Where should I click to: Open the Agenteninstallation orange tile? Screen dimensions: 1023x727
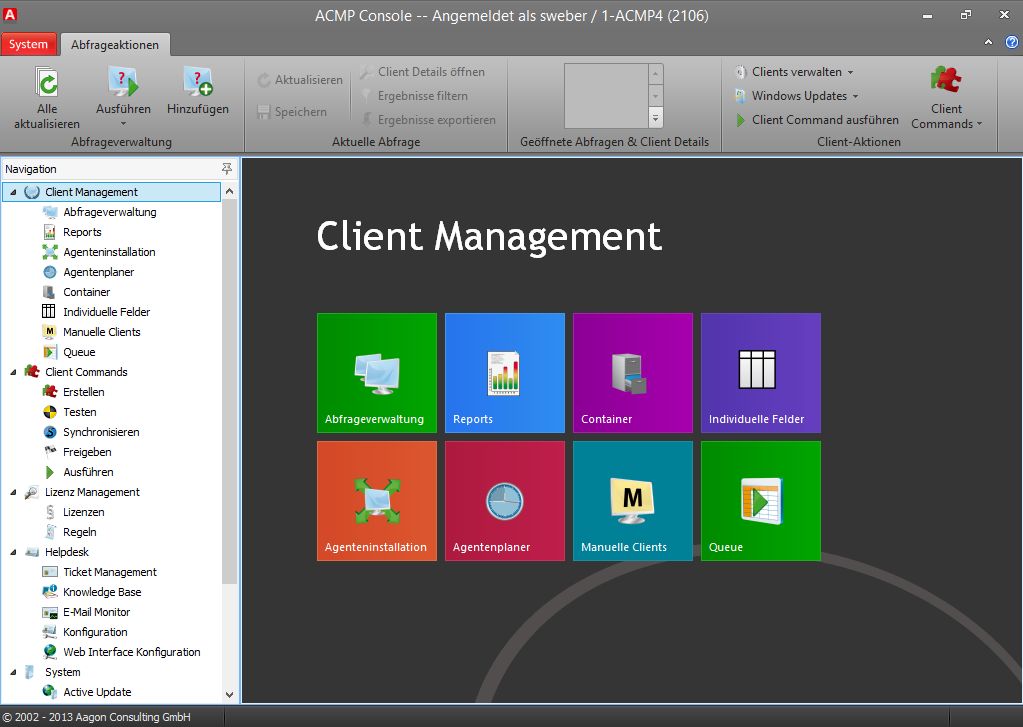tap(377, 501)
